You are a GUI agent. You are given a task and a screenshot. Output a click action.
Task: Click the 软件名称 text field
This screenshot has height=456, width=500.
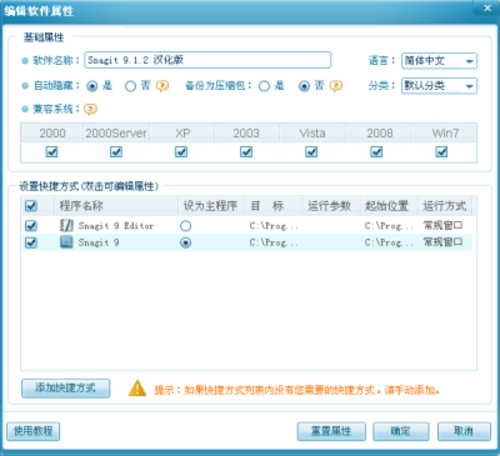click(x=207, y=60)
